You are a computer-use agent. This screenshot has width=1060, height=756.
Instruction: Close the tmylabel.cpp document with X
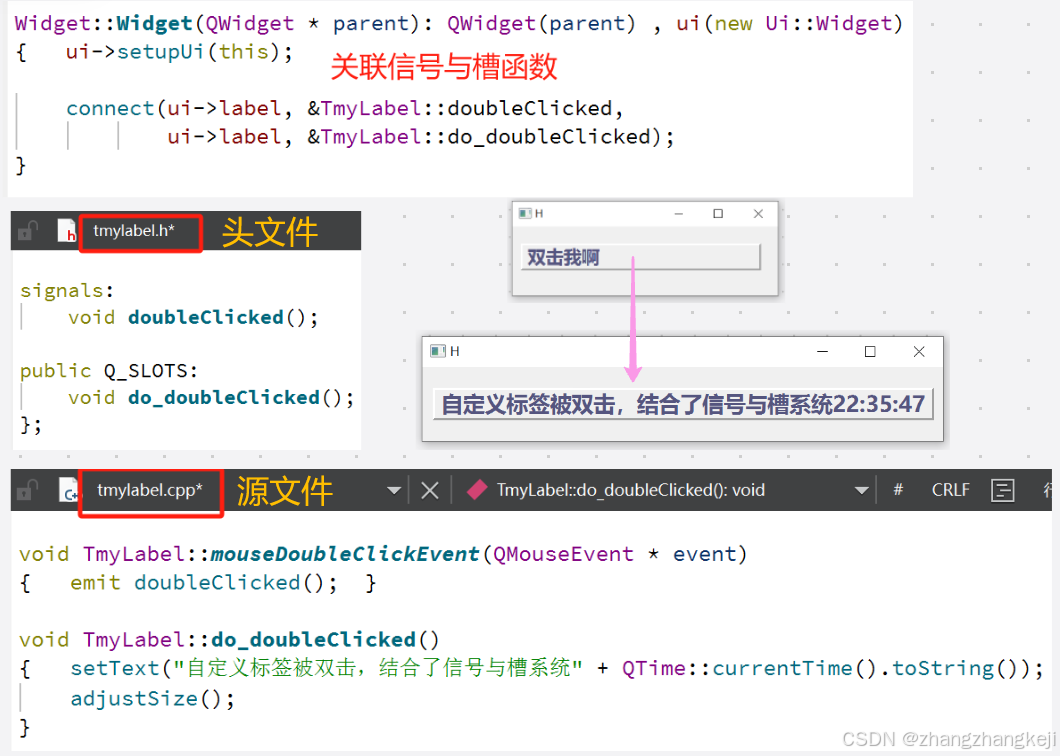(430, 490)
